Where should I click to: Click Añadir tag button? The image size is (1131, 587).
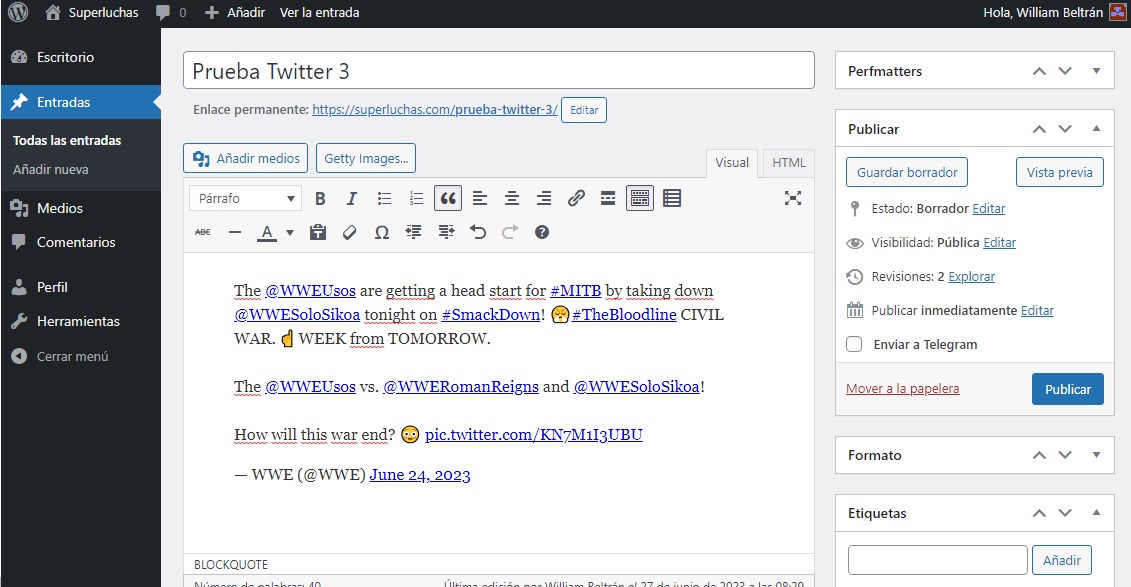tap(1062, 560)
